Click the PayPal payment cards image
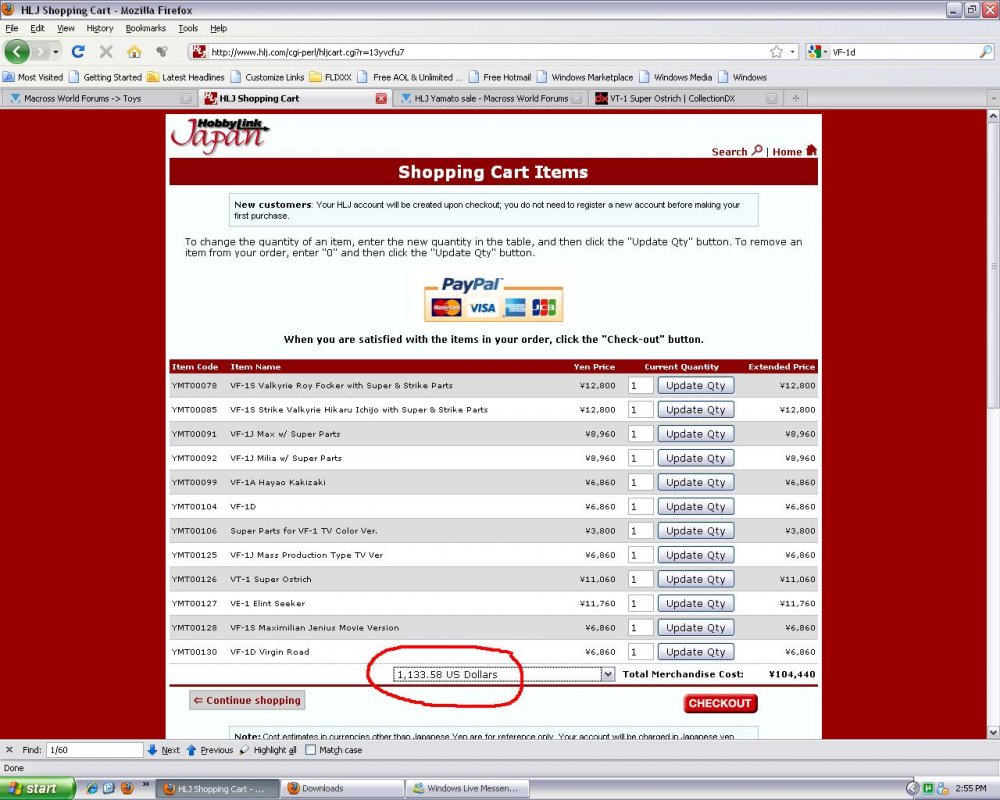 click(x=493, y=300)
